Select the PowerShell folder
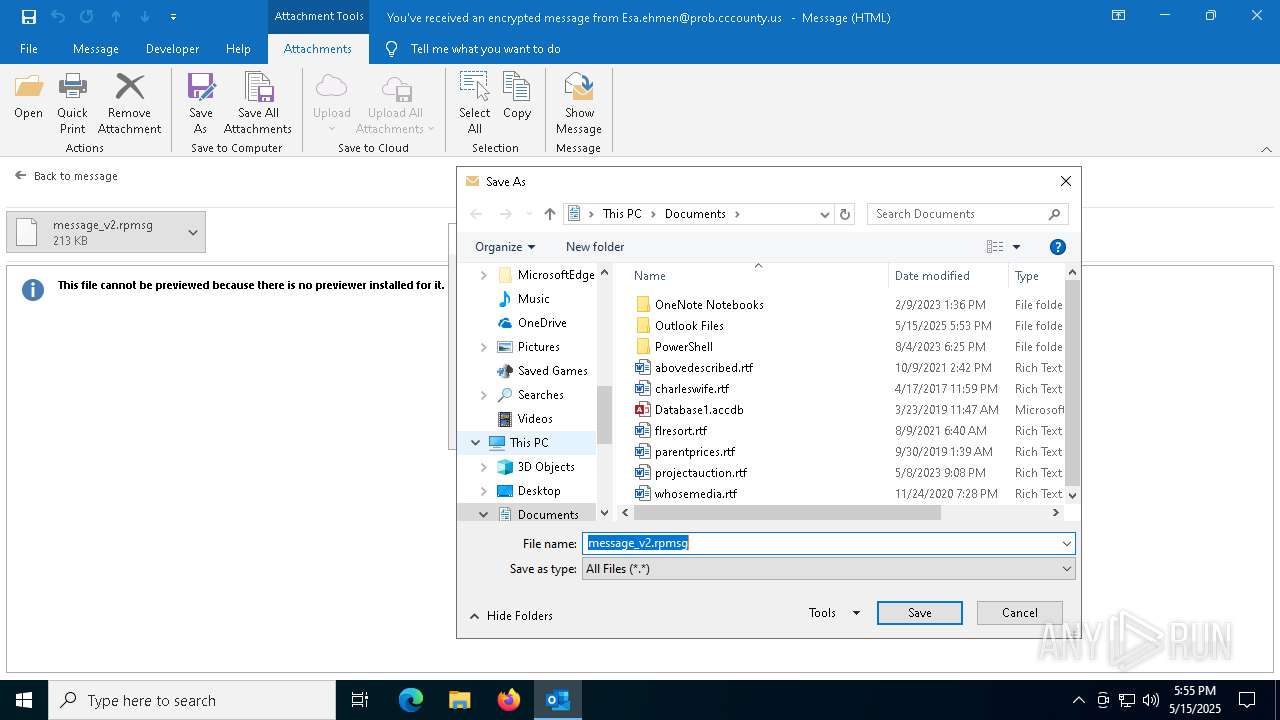The width and height of the screenshot is (1280, 720). point(684,347)
